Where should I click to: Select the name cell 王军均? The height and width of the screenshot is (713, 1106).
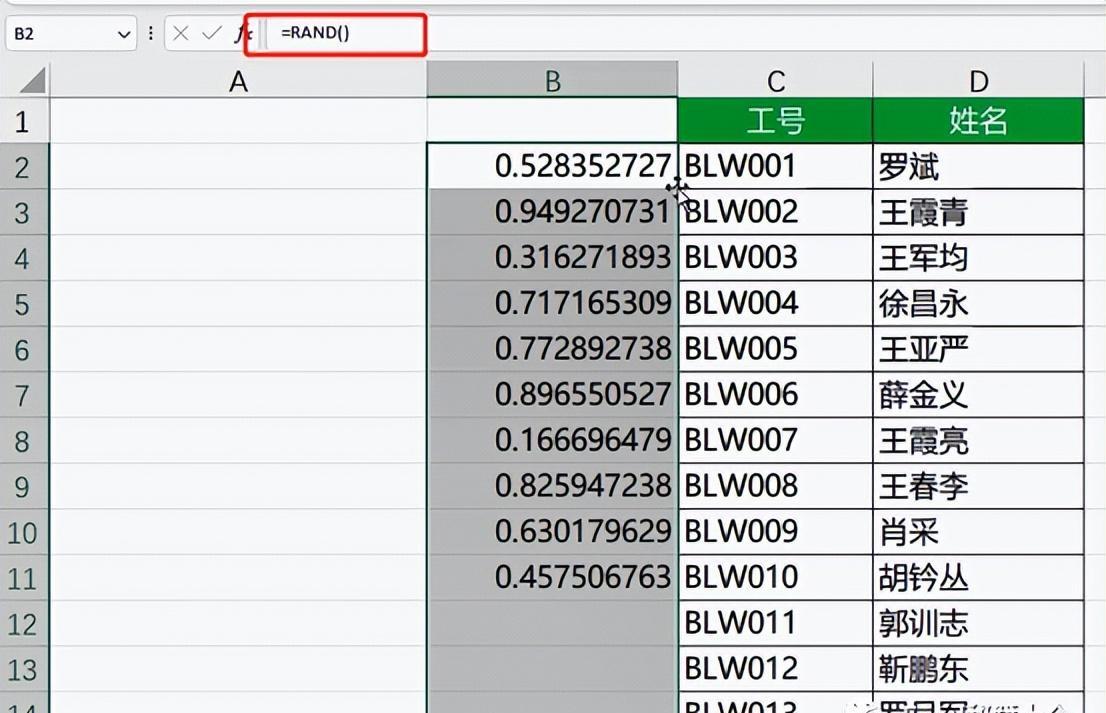point(978,257)
